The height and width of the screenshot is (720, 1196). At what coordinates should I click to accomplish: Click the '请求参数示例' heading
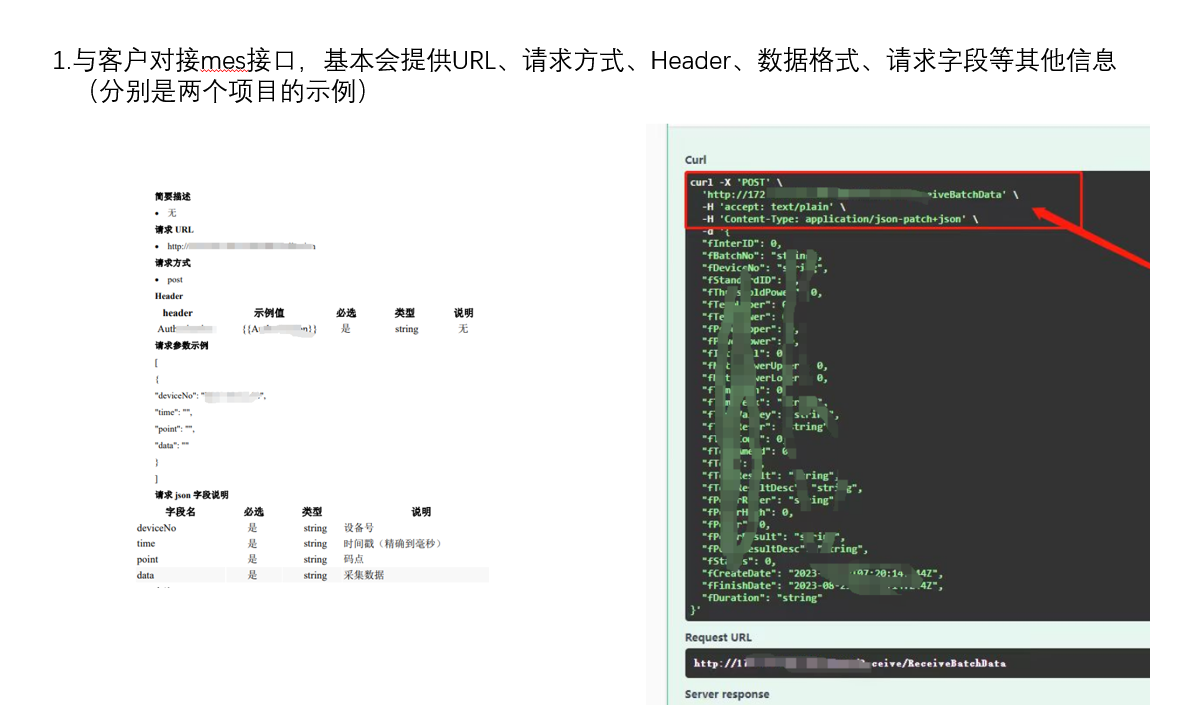(x=182, y=346)
